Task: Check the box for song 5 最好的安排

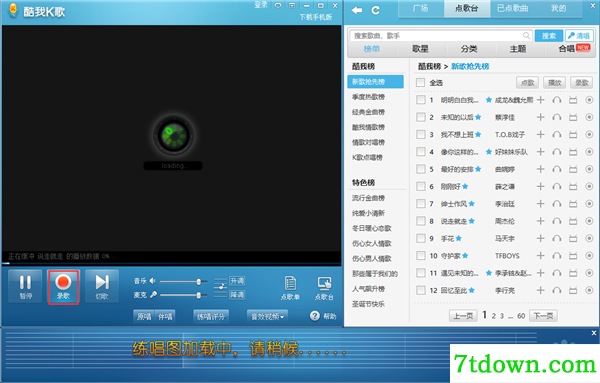Action: (421, 169)
